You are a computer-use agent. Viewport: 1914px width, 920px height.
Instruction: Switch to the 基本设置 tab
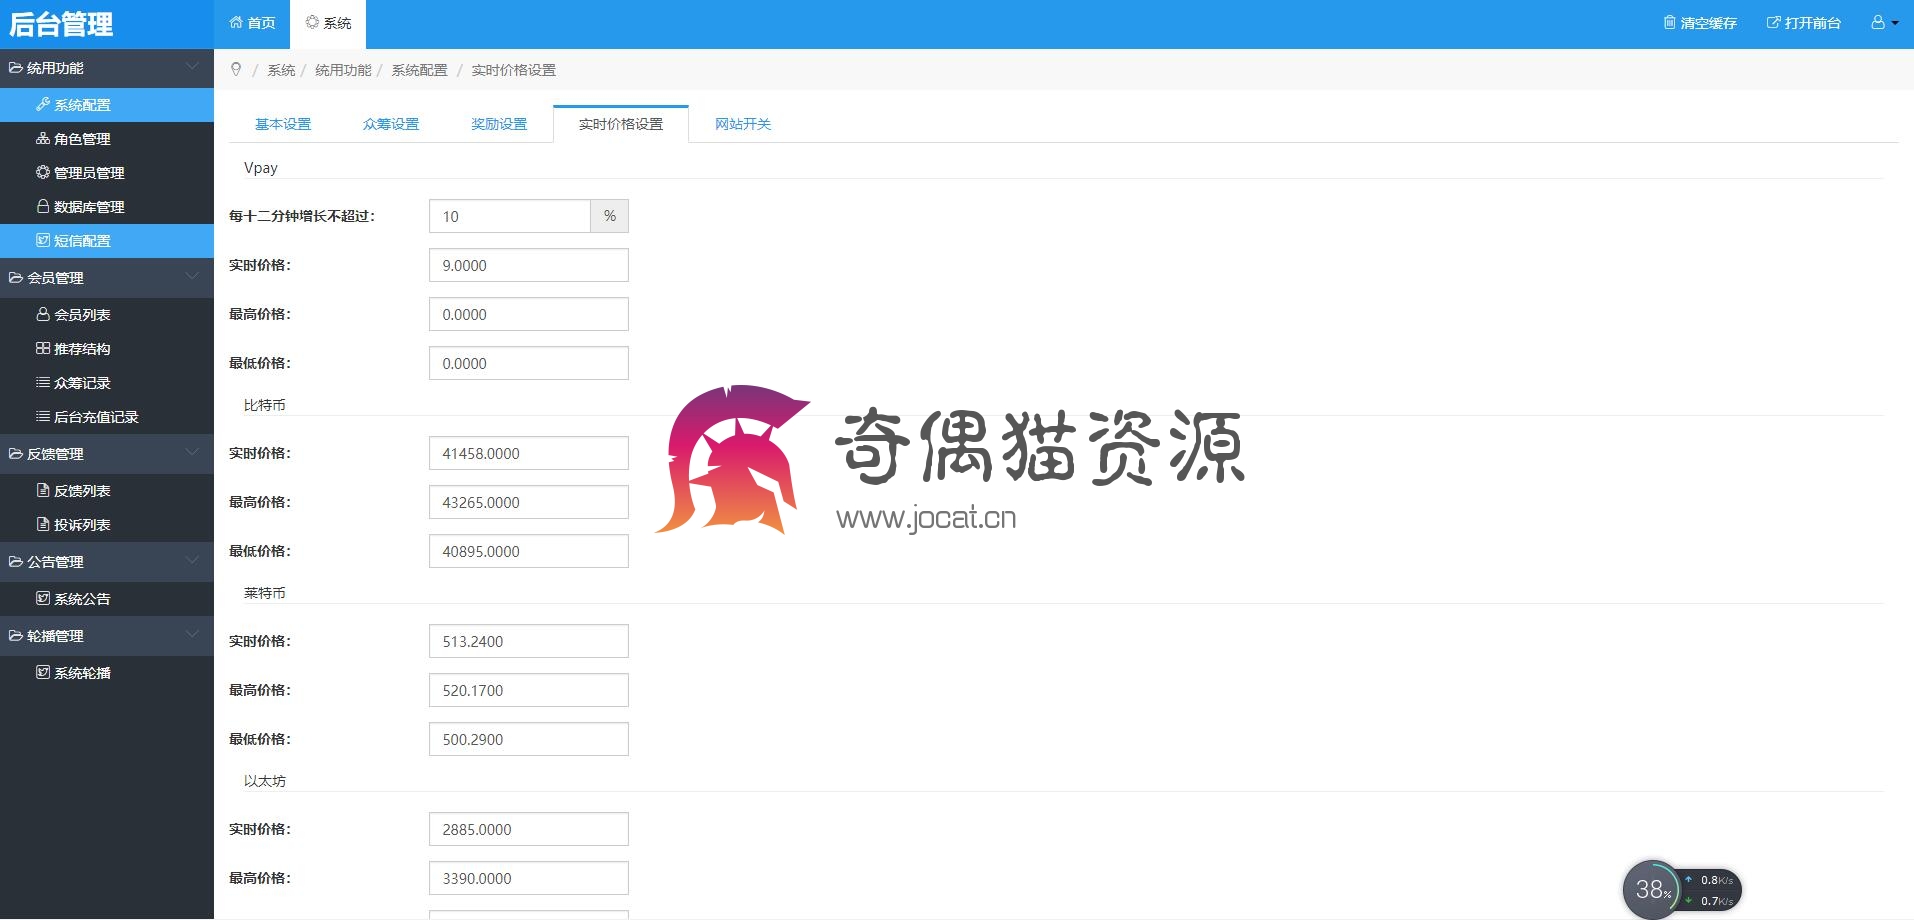pos(283,124)
